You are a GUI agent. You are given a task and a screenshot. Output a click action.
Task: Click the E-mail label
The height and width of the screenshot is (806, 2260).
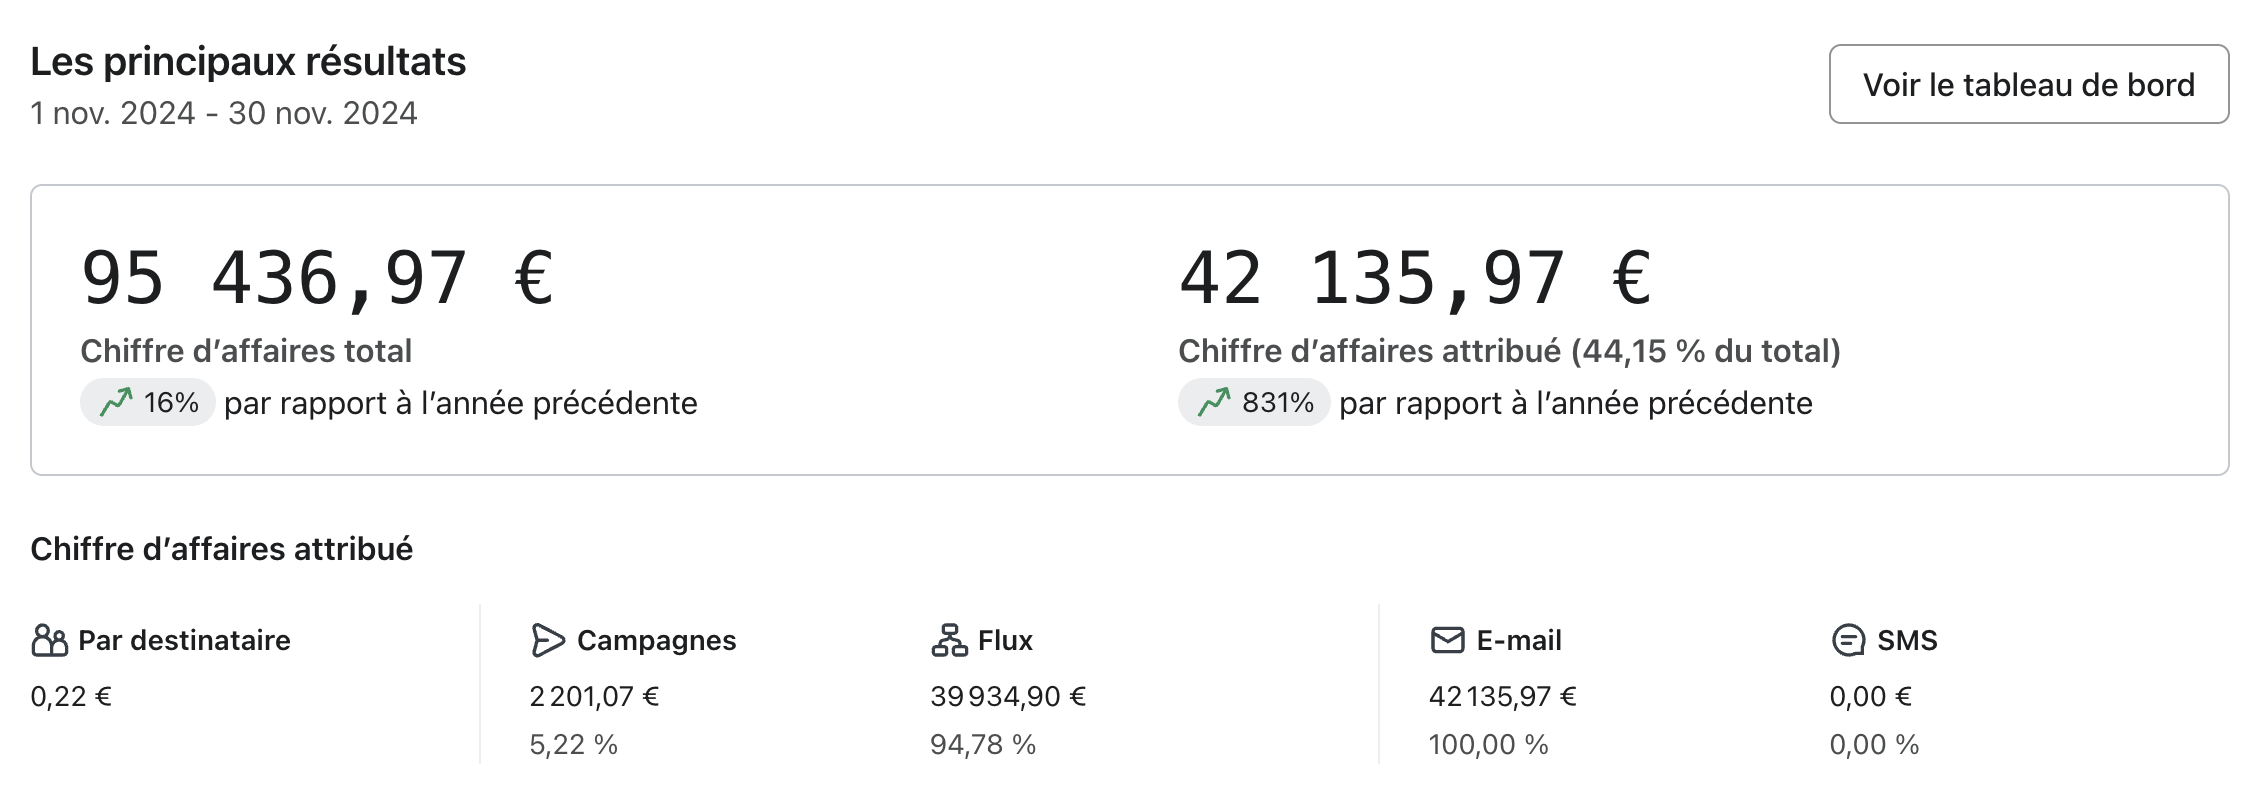click(x=1518, y=640)
